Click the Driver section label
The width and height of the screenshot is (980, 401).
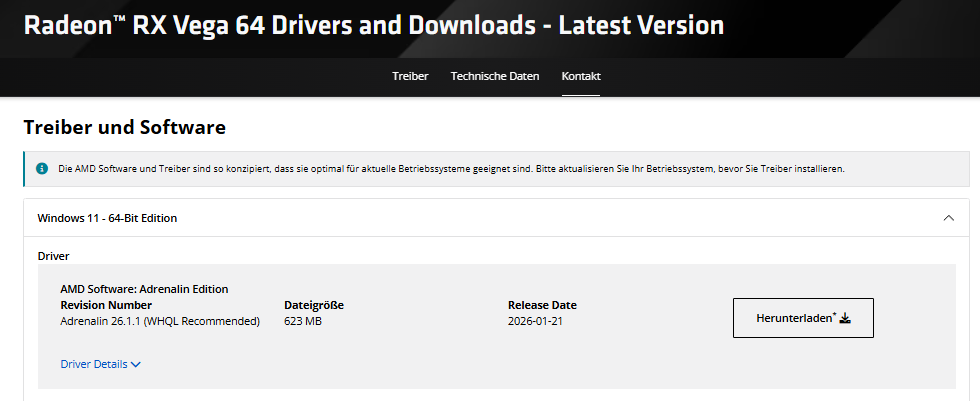pyautogui.click(x=54, y=256)
